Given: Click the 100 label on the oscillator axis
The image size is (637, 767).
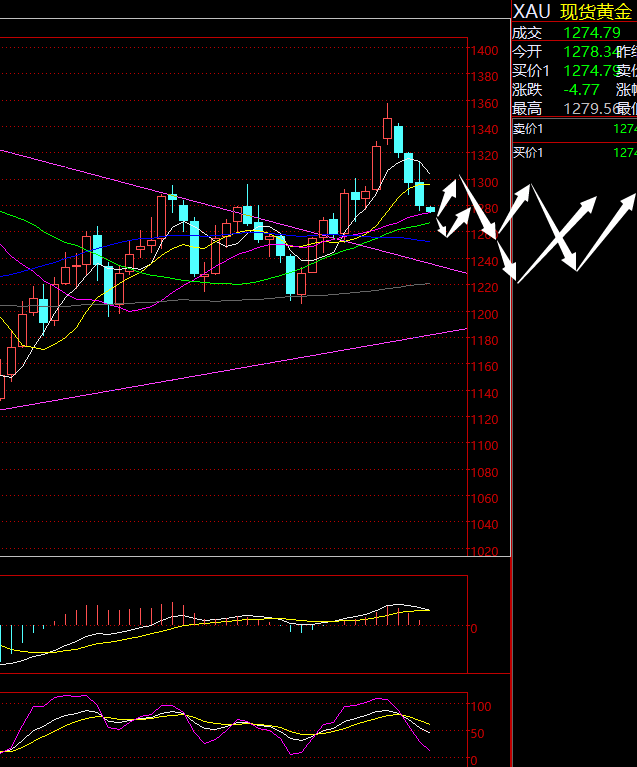Looking at the screenshot, I should (481, 706).
